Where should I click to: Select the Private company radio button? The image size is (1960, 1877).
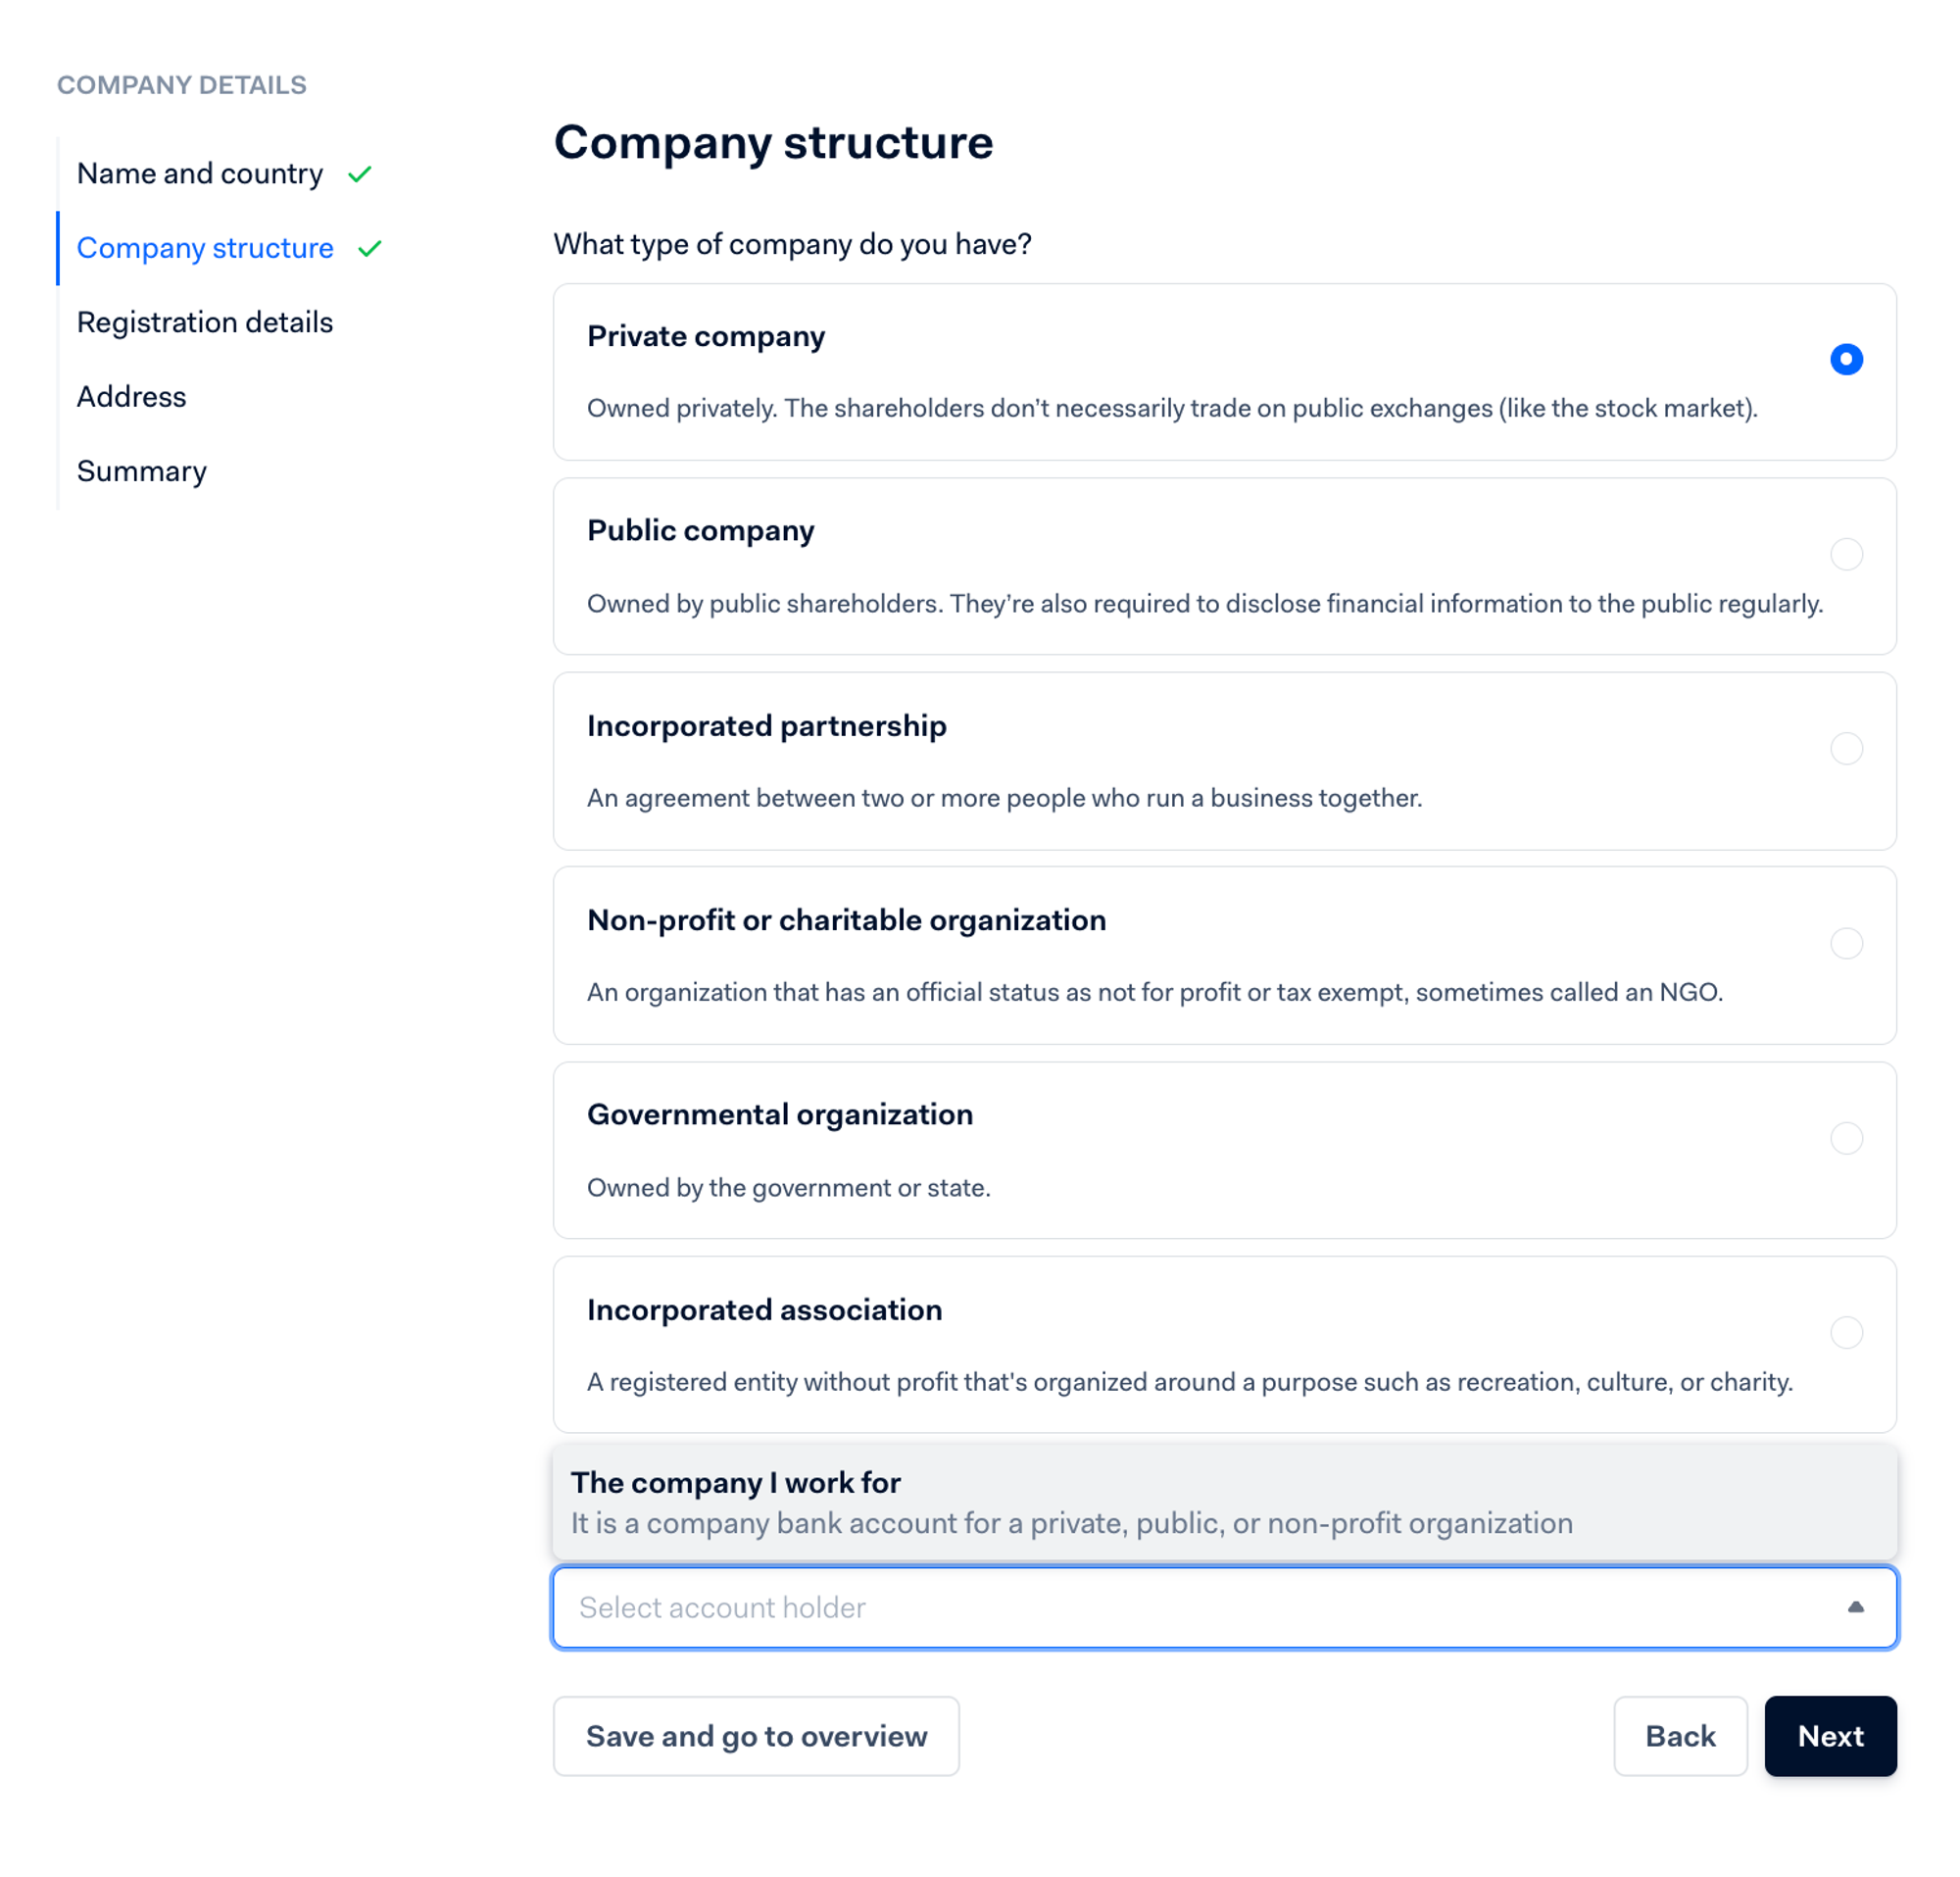pyautogui.click(x=1846, y=359)
